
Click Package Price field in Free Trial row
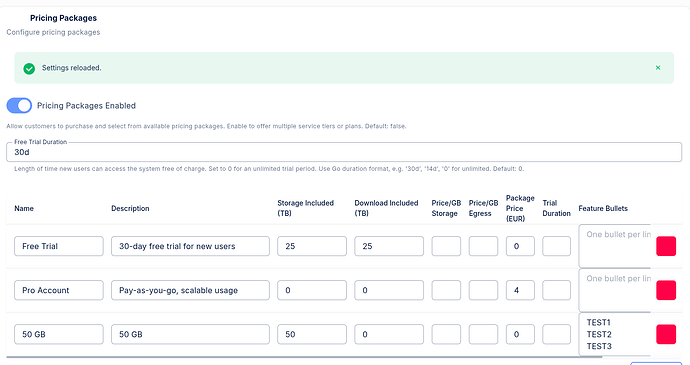pyautogui.click(x=520, y=246)
